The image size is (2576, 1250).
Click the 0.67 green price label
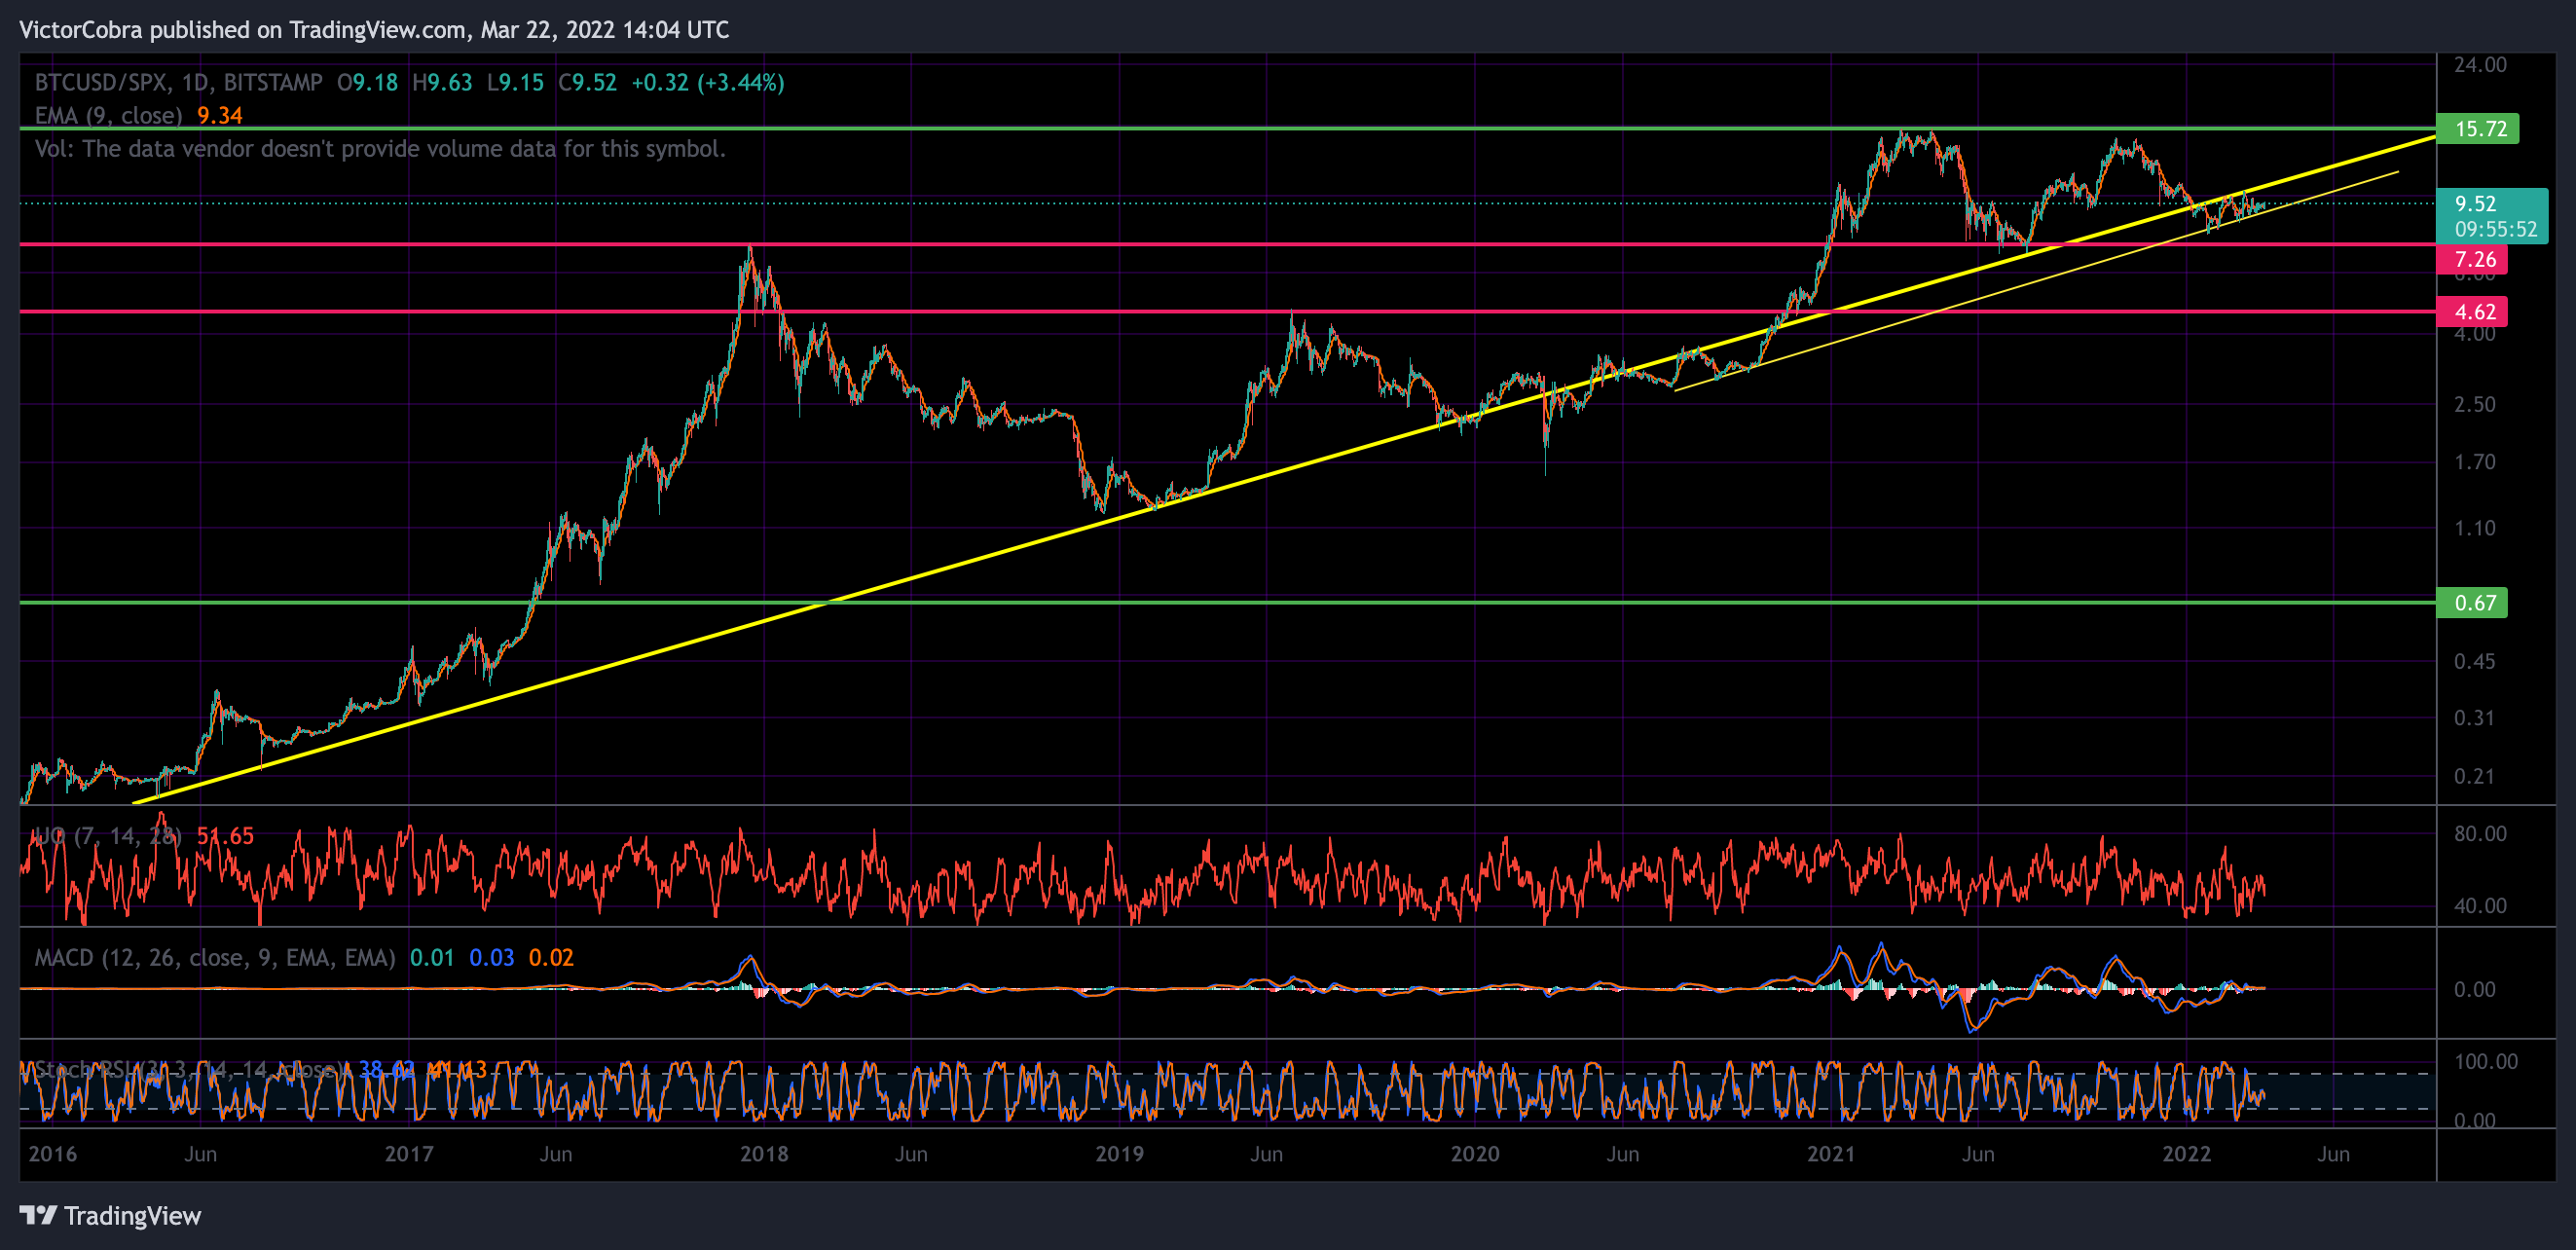(2473, 603)
